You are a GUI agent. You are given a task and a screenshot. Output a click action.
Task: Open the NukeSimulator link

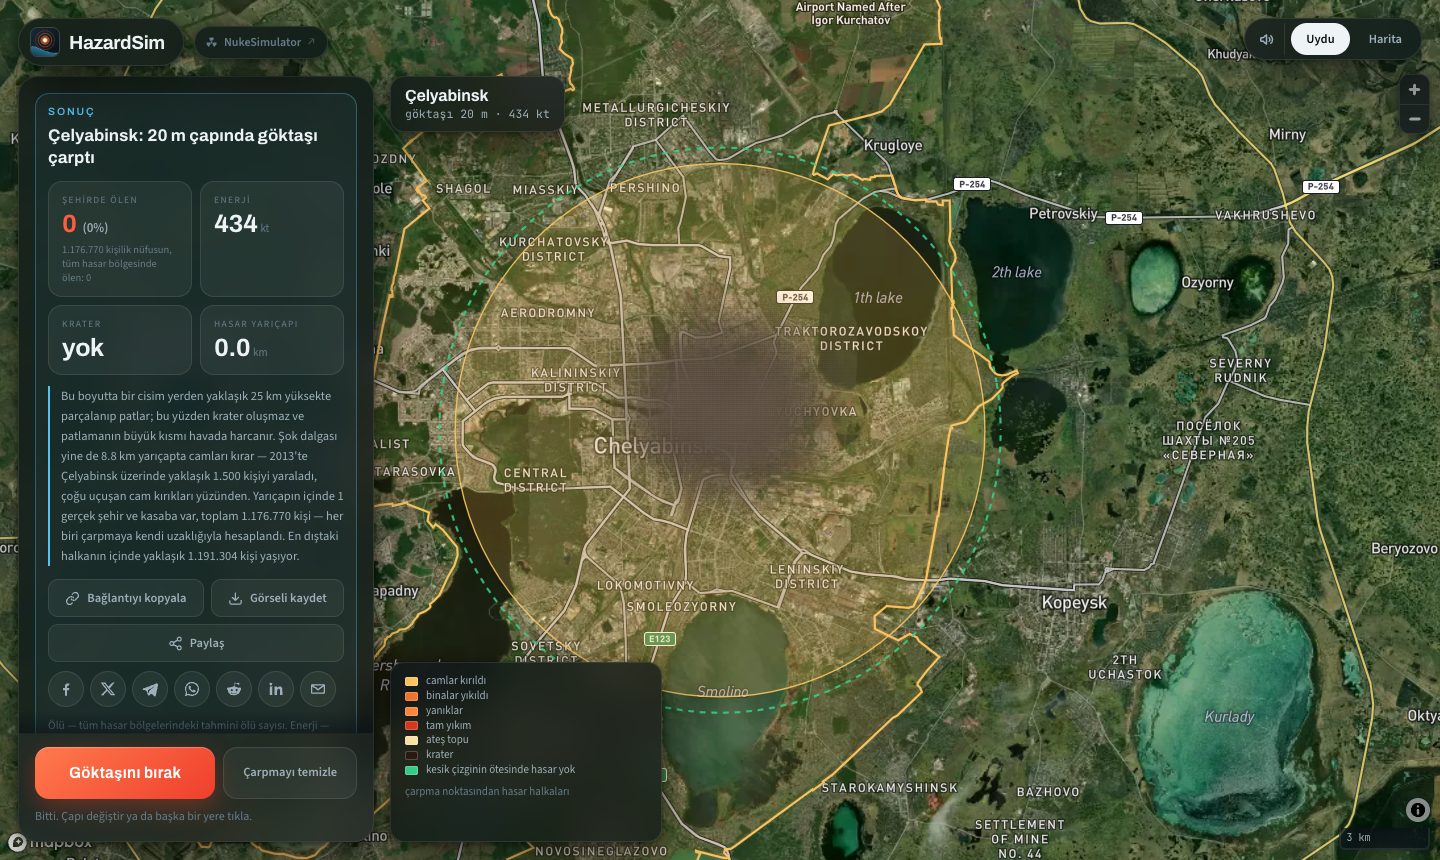click(x=261, y=42)
